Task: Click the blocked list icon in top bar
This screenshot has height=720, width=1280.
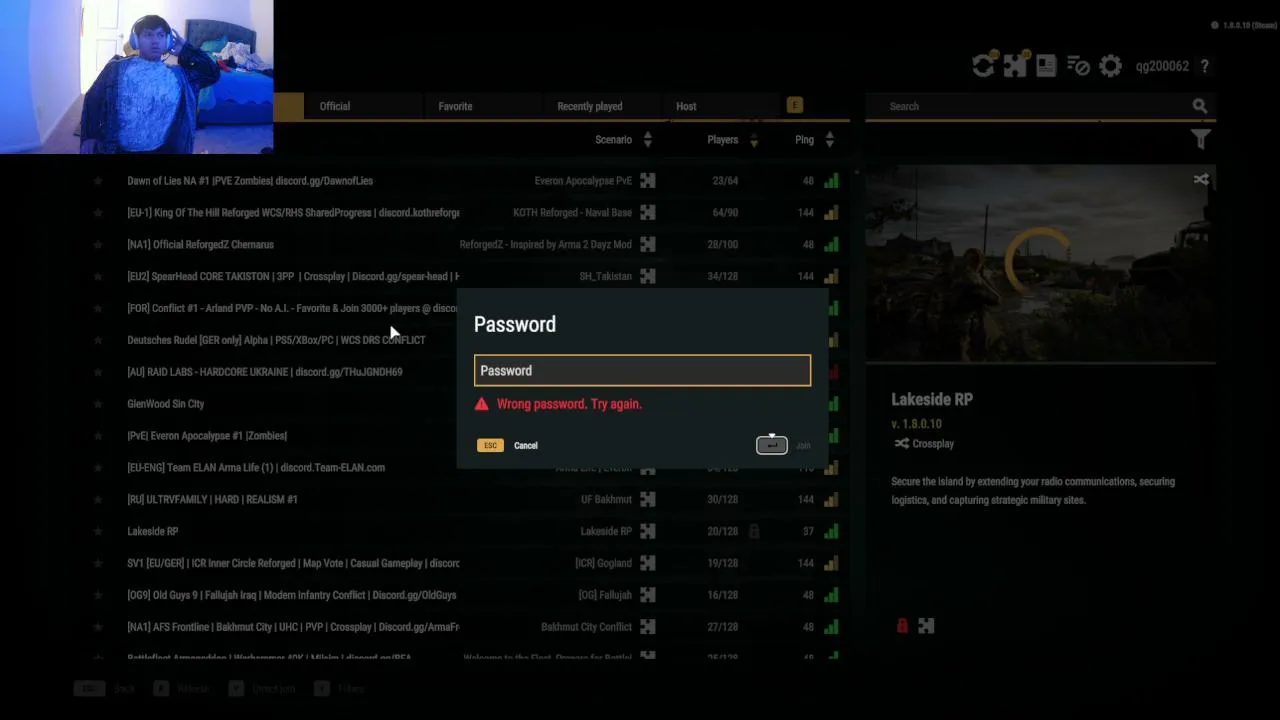Action: coord(1078,66)
